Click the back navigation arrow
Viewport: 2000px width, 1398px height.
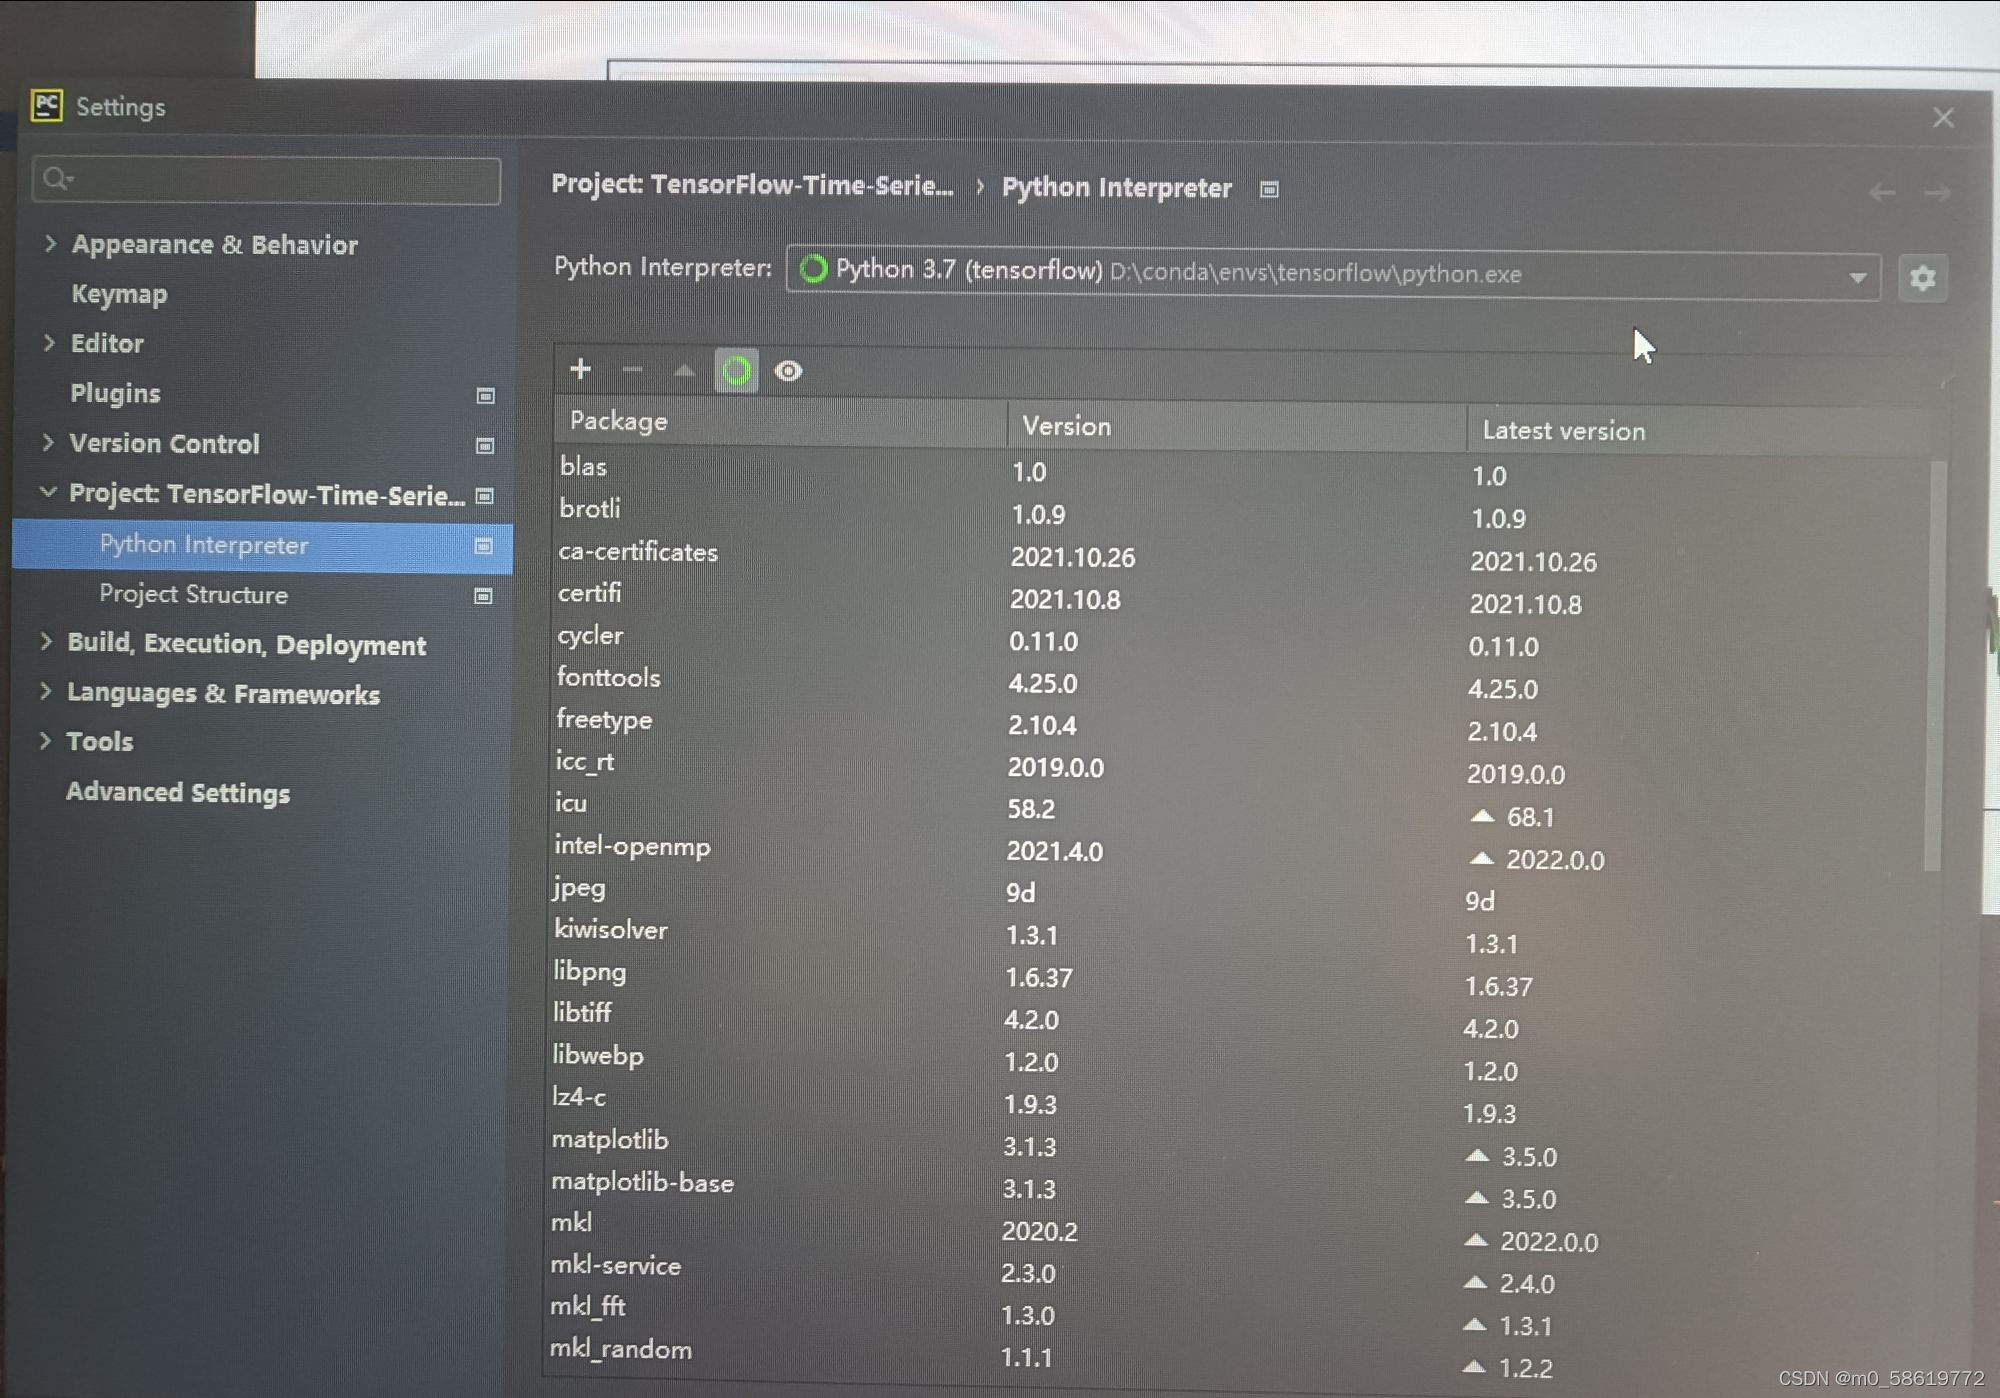pyautogui.click(x=1882, y=192)
